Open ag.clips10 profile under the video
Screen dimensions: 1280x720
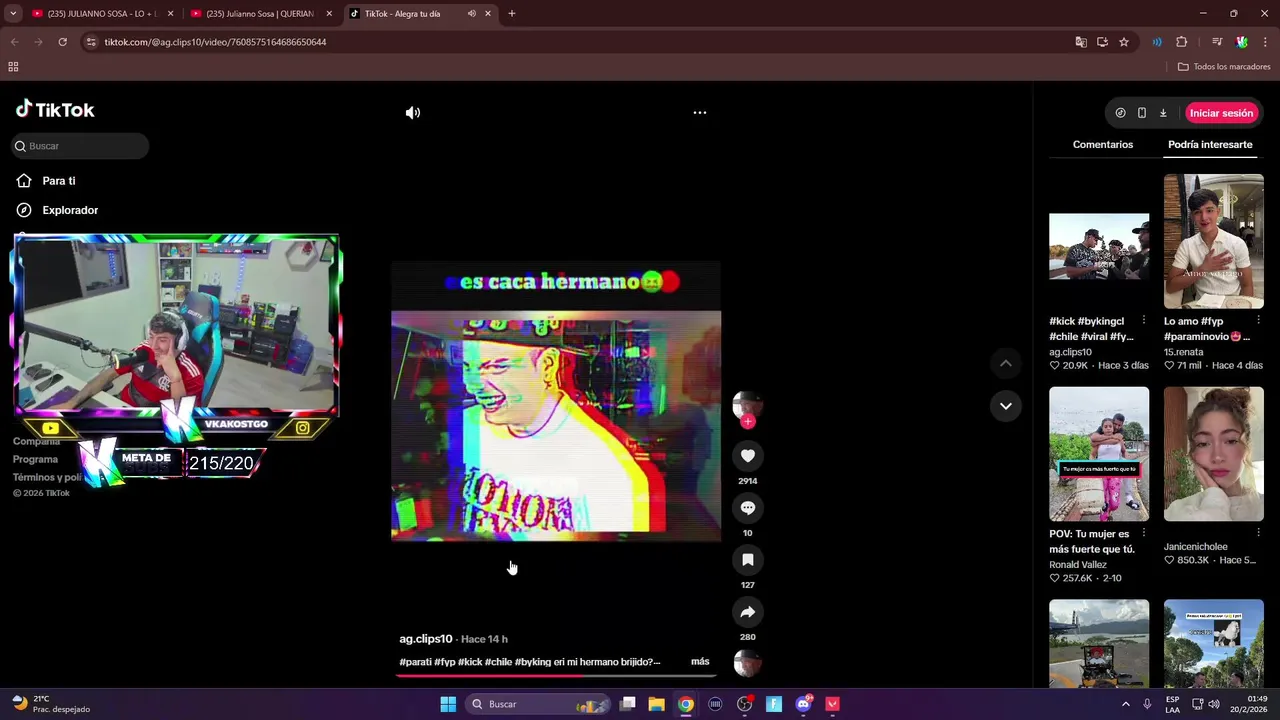pos(426,639)
